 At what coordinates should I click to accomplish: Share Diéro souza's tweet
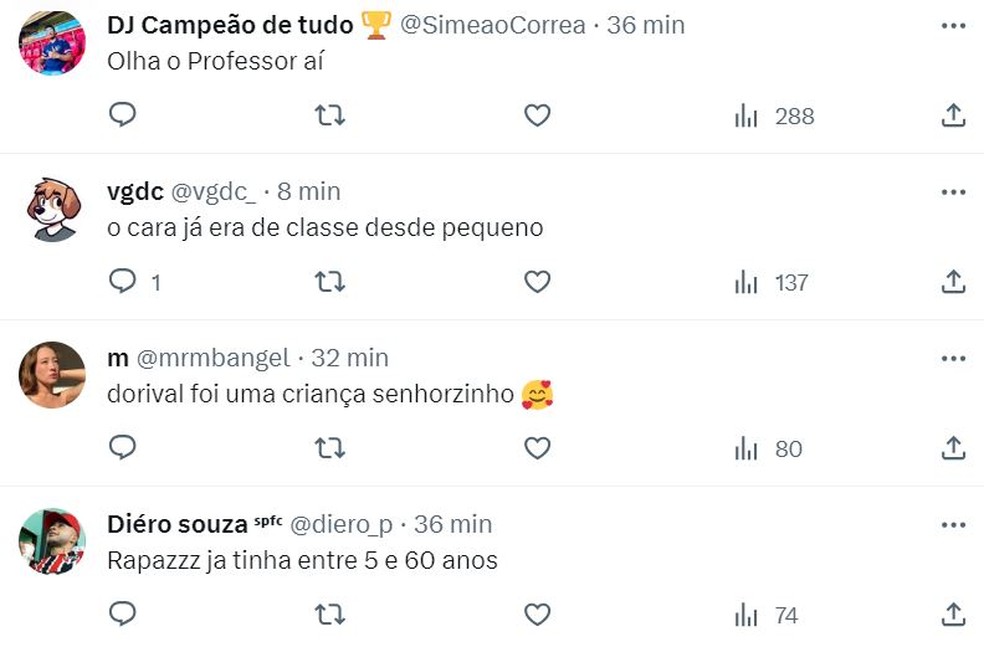coord(953,614)
